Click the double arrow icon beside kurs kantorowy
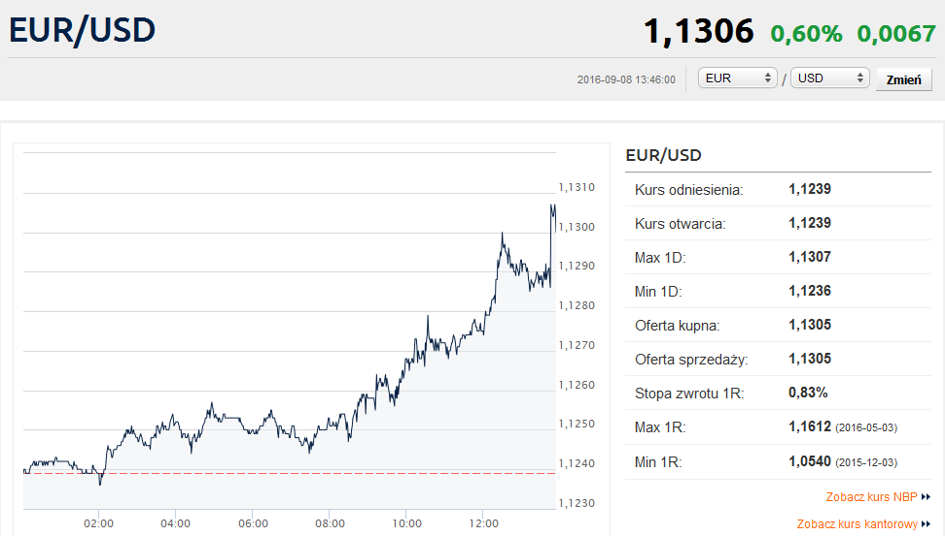This screenshot has width=945, height=536. click(926, 524)
